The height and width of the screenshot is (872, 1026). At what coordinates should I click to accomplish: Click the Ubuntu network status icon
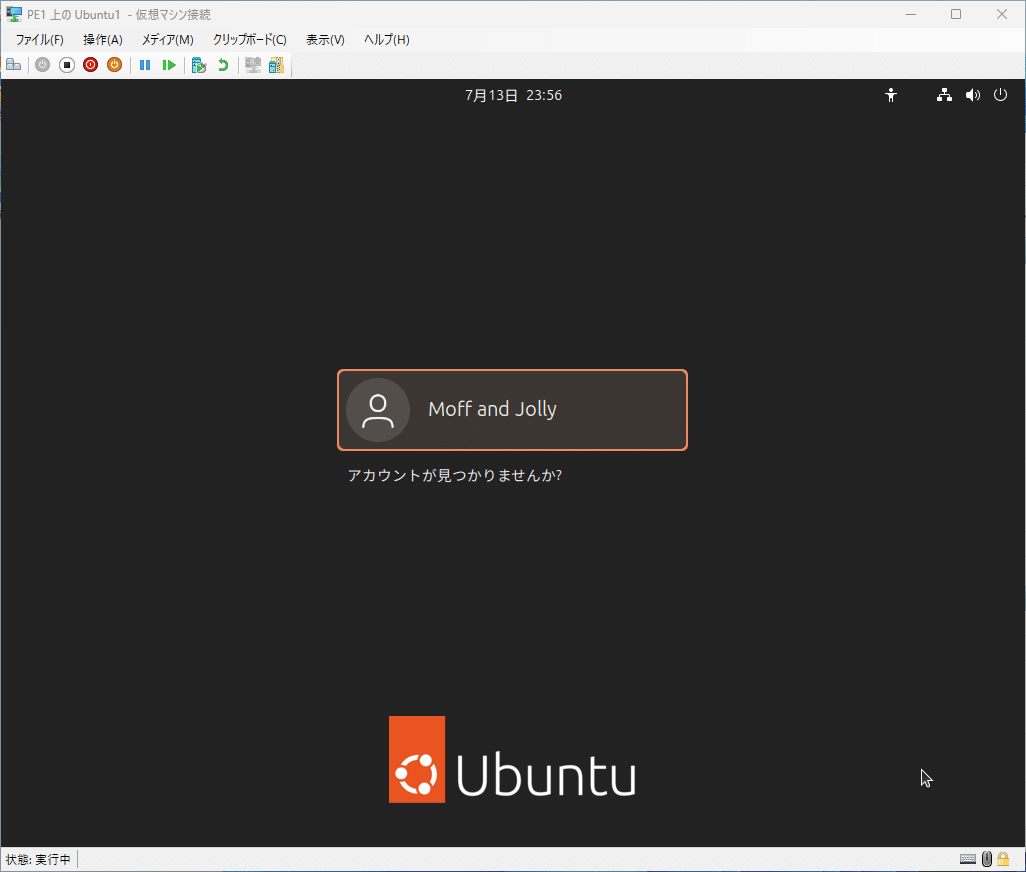(x=944, y=96)
